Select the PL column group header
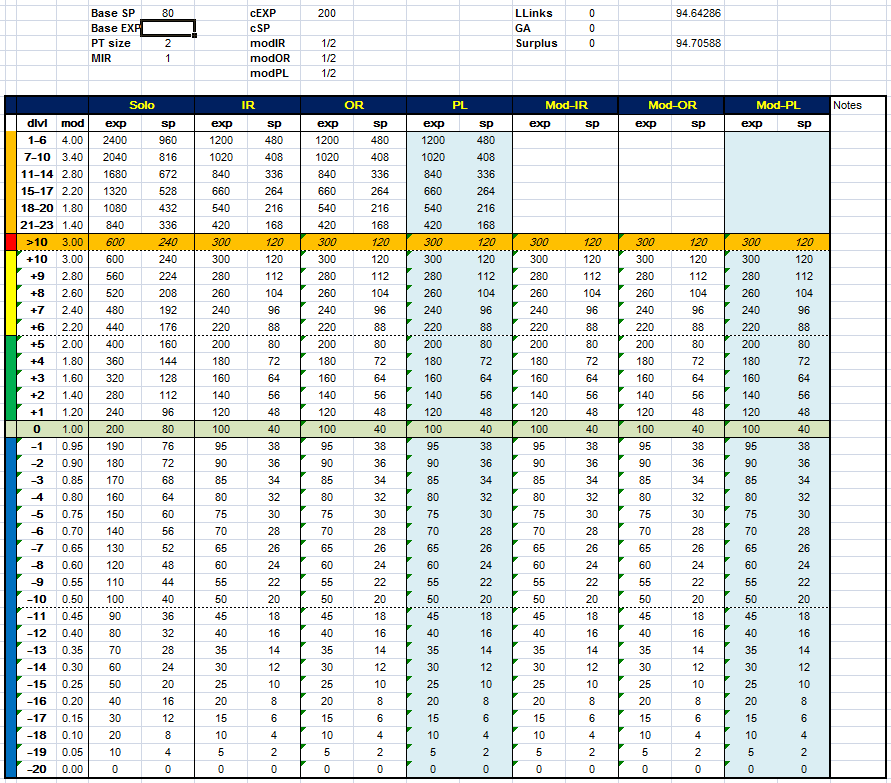The image size is (891, 783). point(459,105)
